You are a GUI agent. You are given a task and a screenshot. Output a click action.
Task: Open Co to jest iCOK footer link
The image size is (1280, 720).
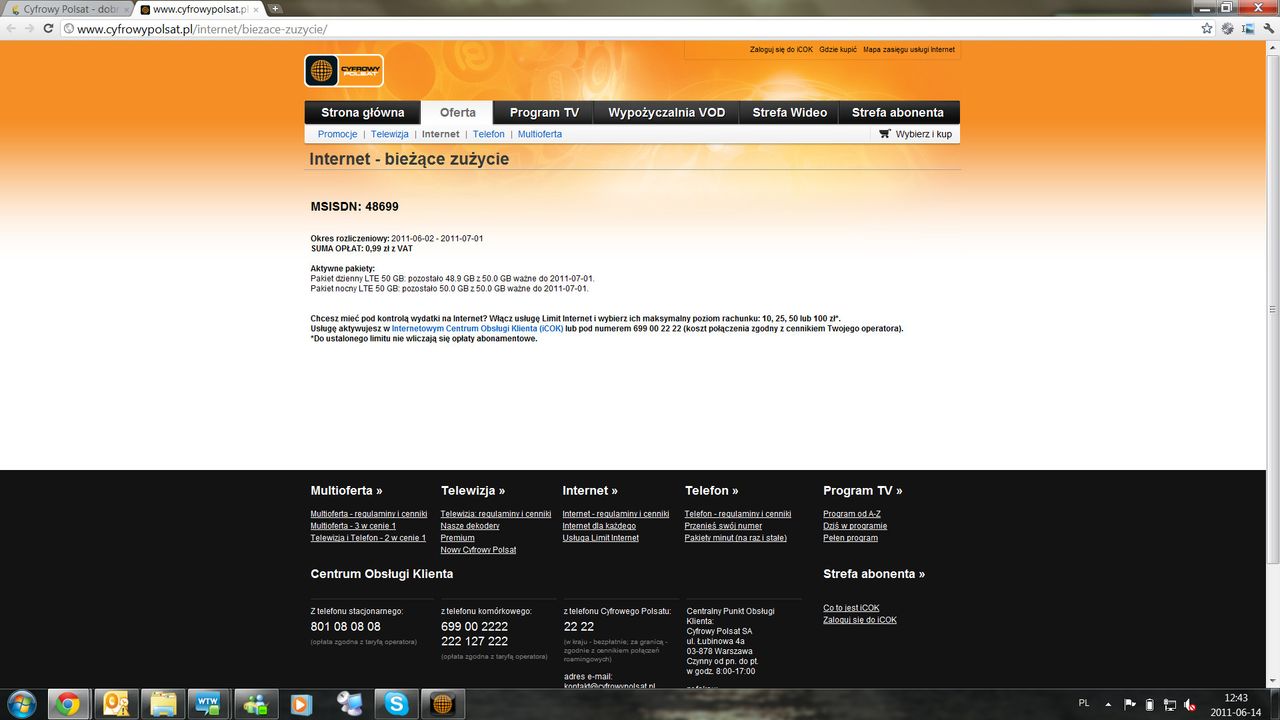pyautogui.click(x=851, y=608)
